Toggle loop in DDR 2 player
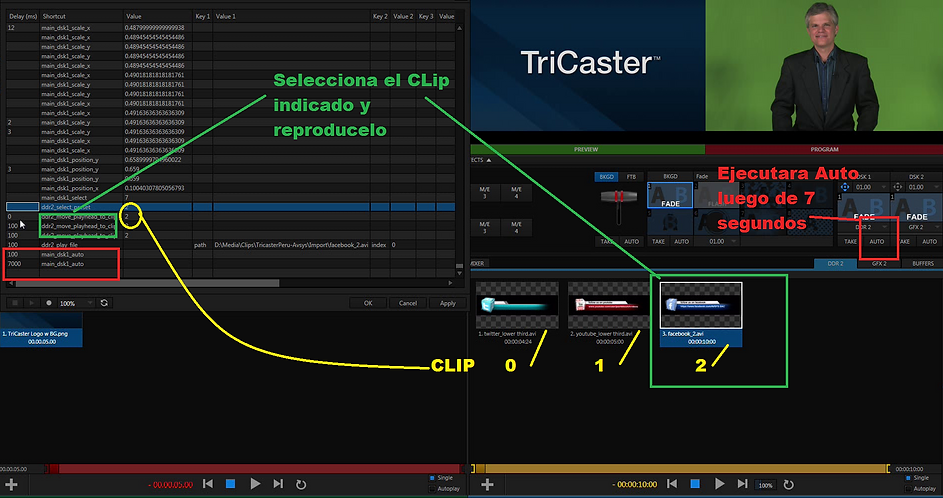 tap(788, 484)
